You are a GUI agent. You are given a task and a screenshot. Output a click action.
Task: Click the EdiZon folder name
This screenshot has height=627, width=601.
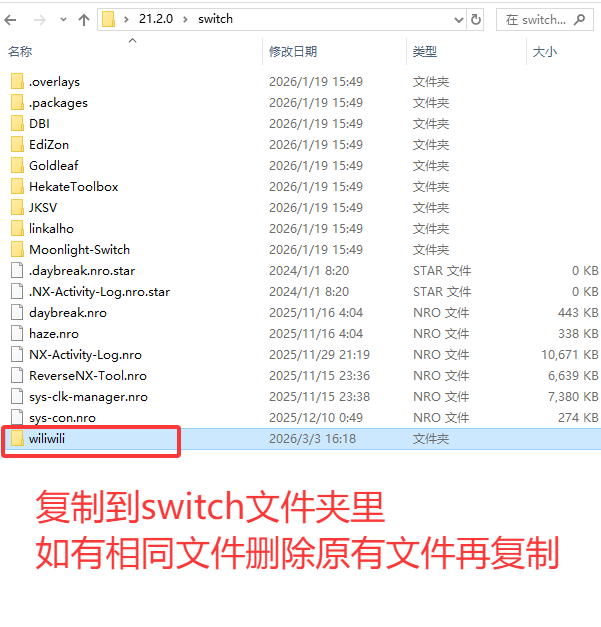click(x=49, y=145)
